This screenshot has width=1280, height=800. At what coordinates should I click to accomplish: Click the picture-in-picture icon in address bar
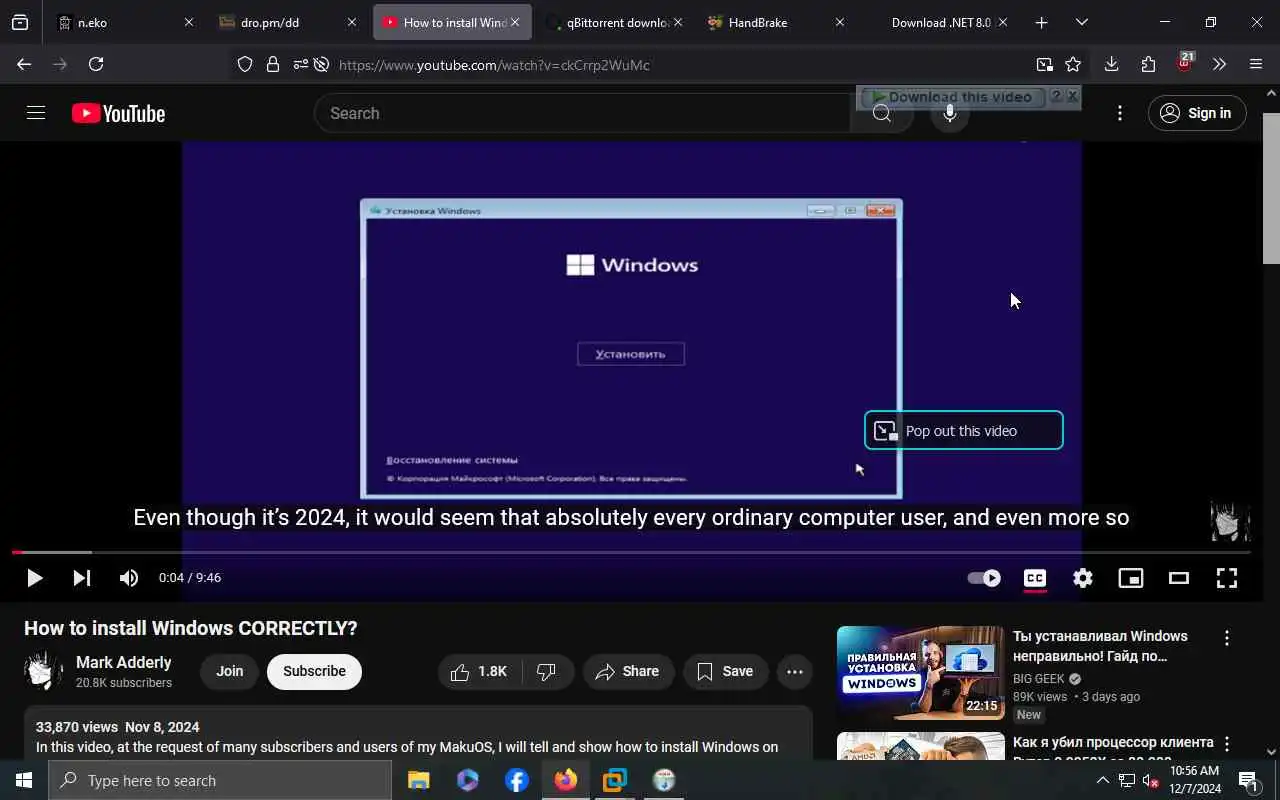click(1044, 65)
